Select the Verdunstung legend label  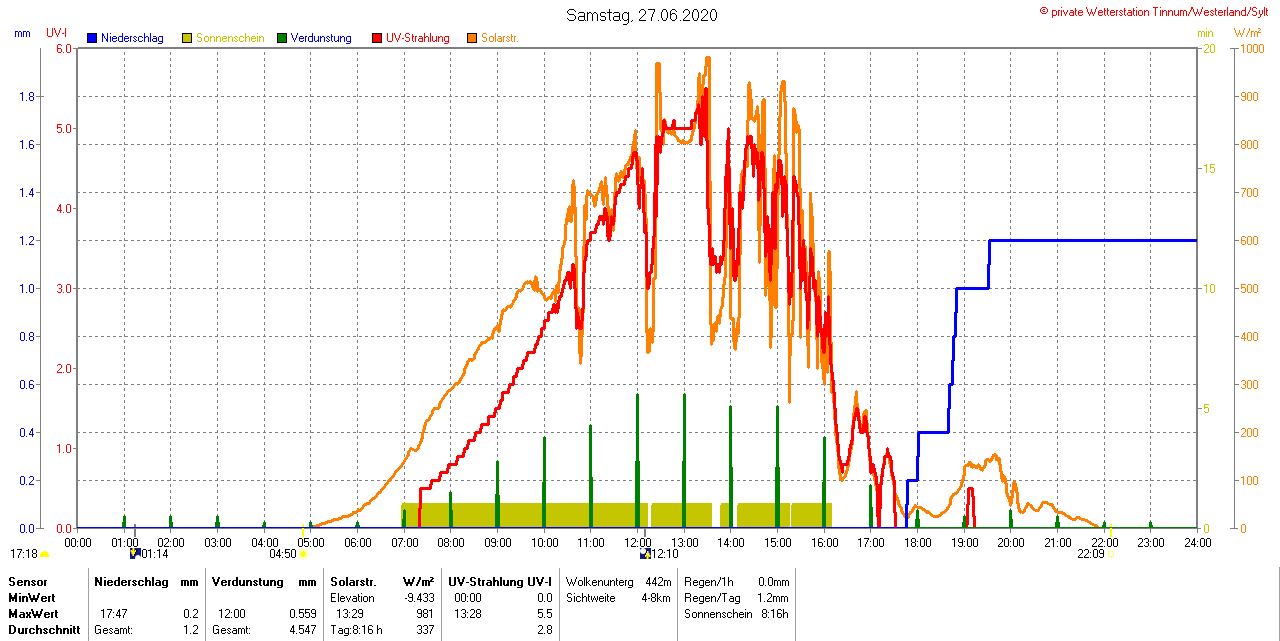point(321,38)
